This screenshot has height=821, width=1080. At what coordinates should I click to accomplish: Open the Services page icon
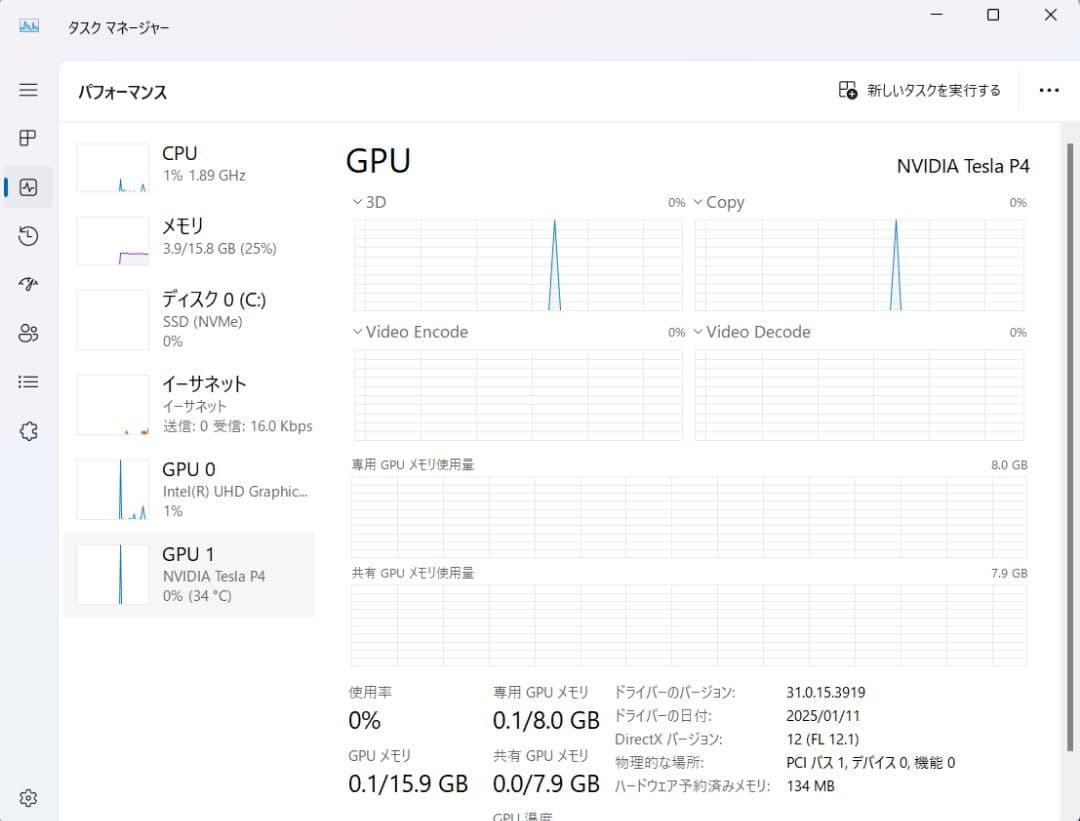(28, 430)
